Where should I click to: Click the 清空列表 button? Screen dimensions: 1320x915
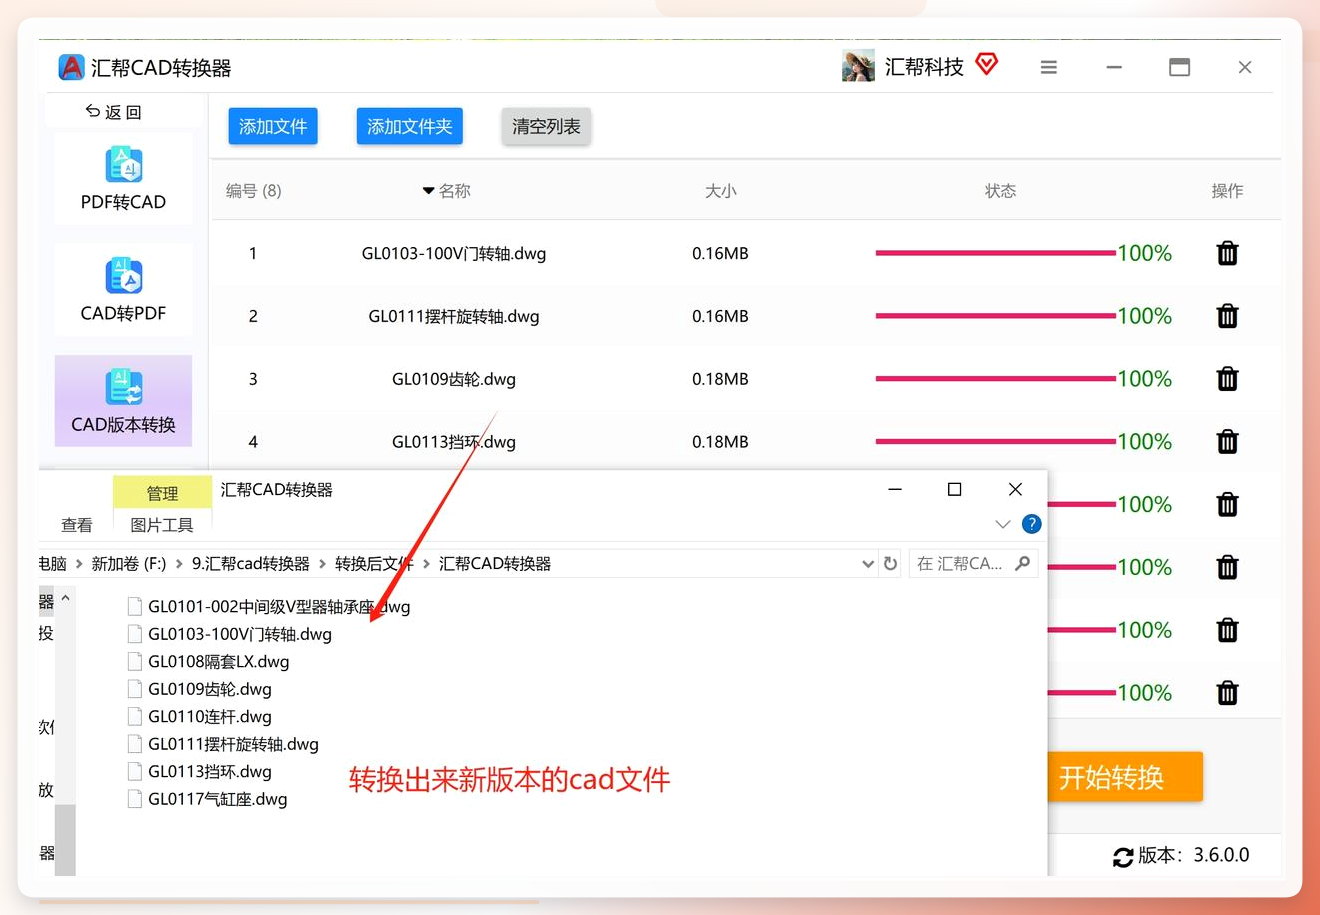[546, 127]
